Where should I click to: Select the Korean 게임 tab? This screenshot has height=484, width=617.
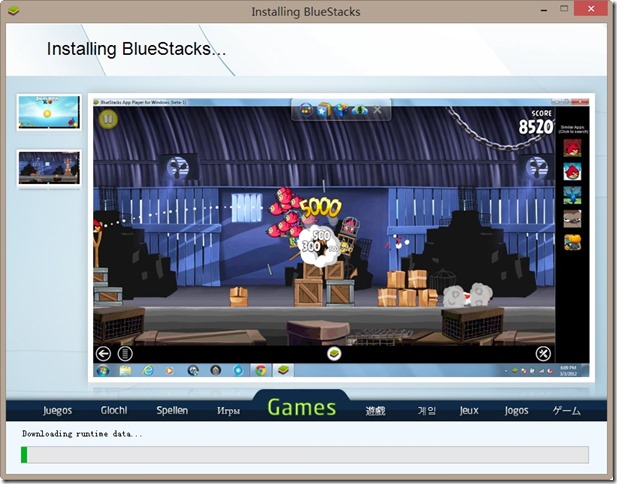tap(427, 411)
